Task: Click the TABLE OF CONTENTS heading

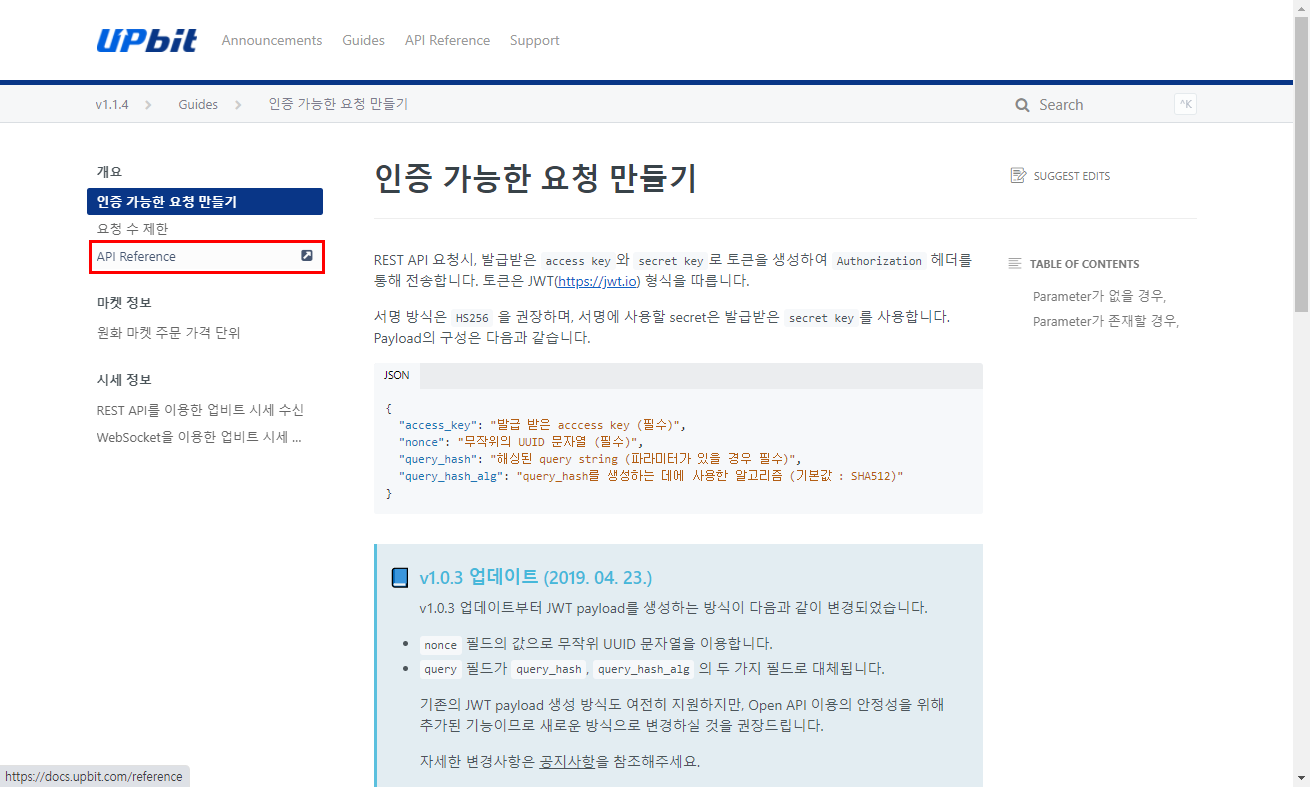Action: point(1084,264)
